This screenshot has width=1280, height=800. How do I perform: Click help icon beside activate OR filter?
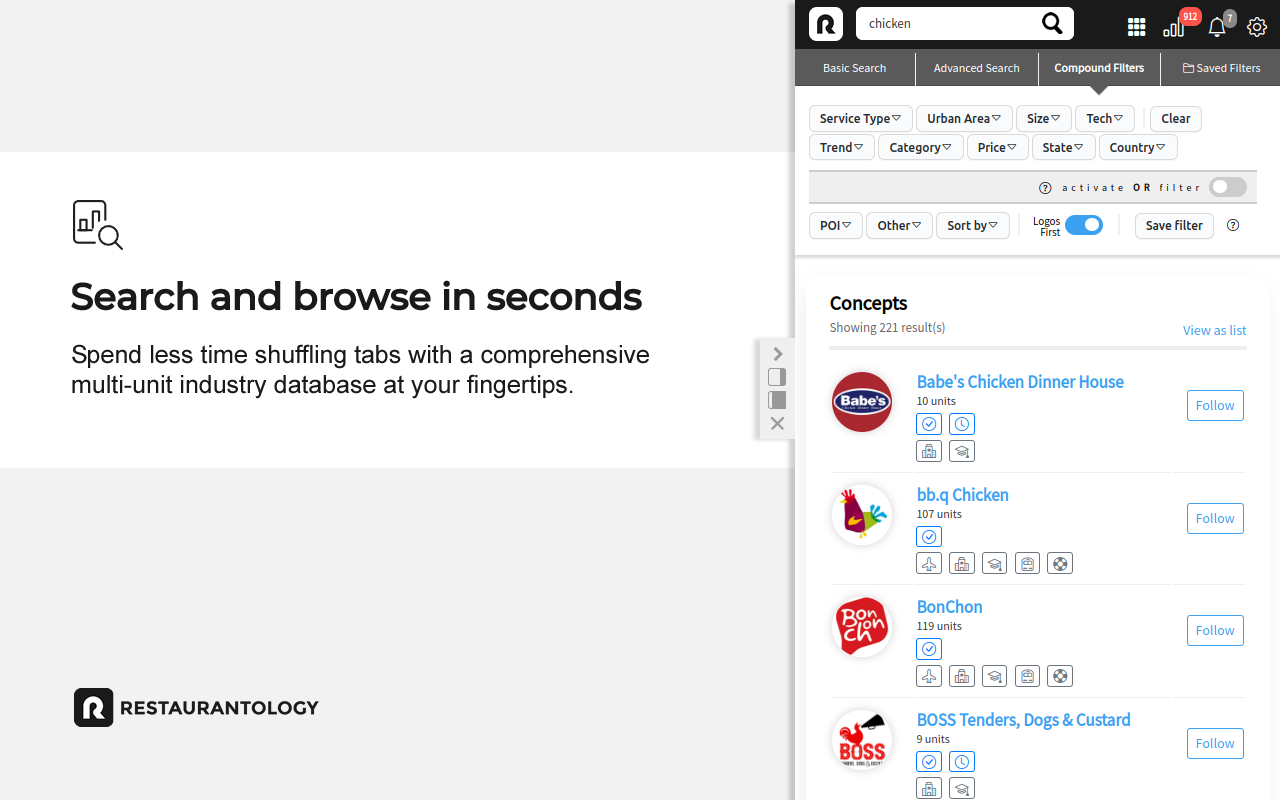point(1046,188)
